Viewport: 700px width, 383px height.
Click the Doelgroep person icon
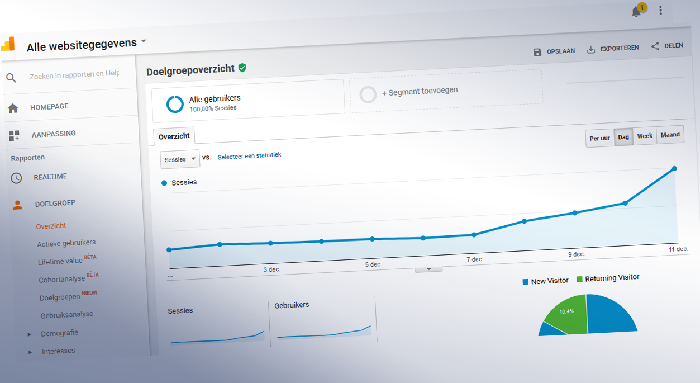(17, 205)
